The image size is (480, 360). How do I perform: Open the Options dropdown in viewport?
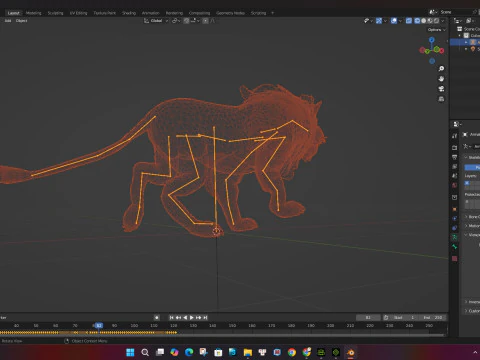(x=437, y=30)
